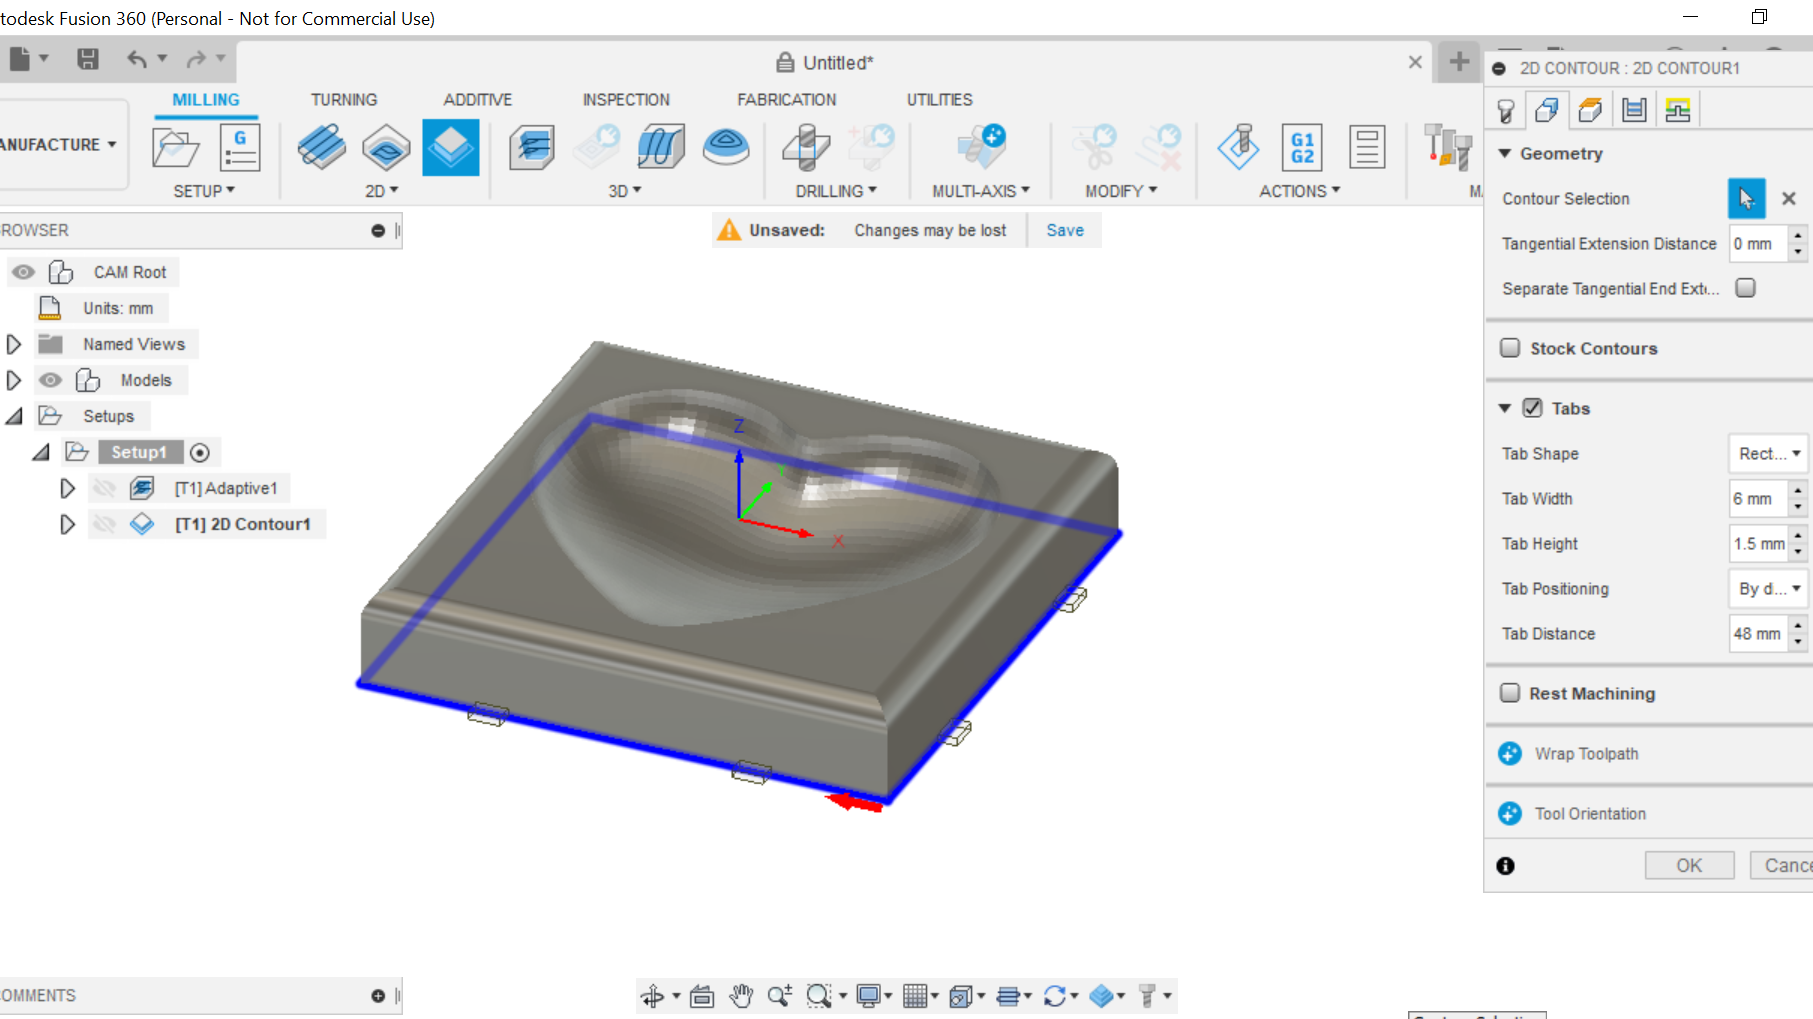Click Save in the unsaved warning
Viewport: 1813px width, 1019px height.
1065,230
